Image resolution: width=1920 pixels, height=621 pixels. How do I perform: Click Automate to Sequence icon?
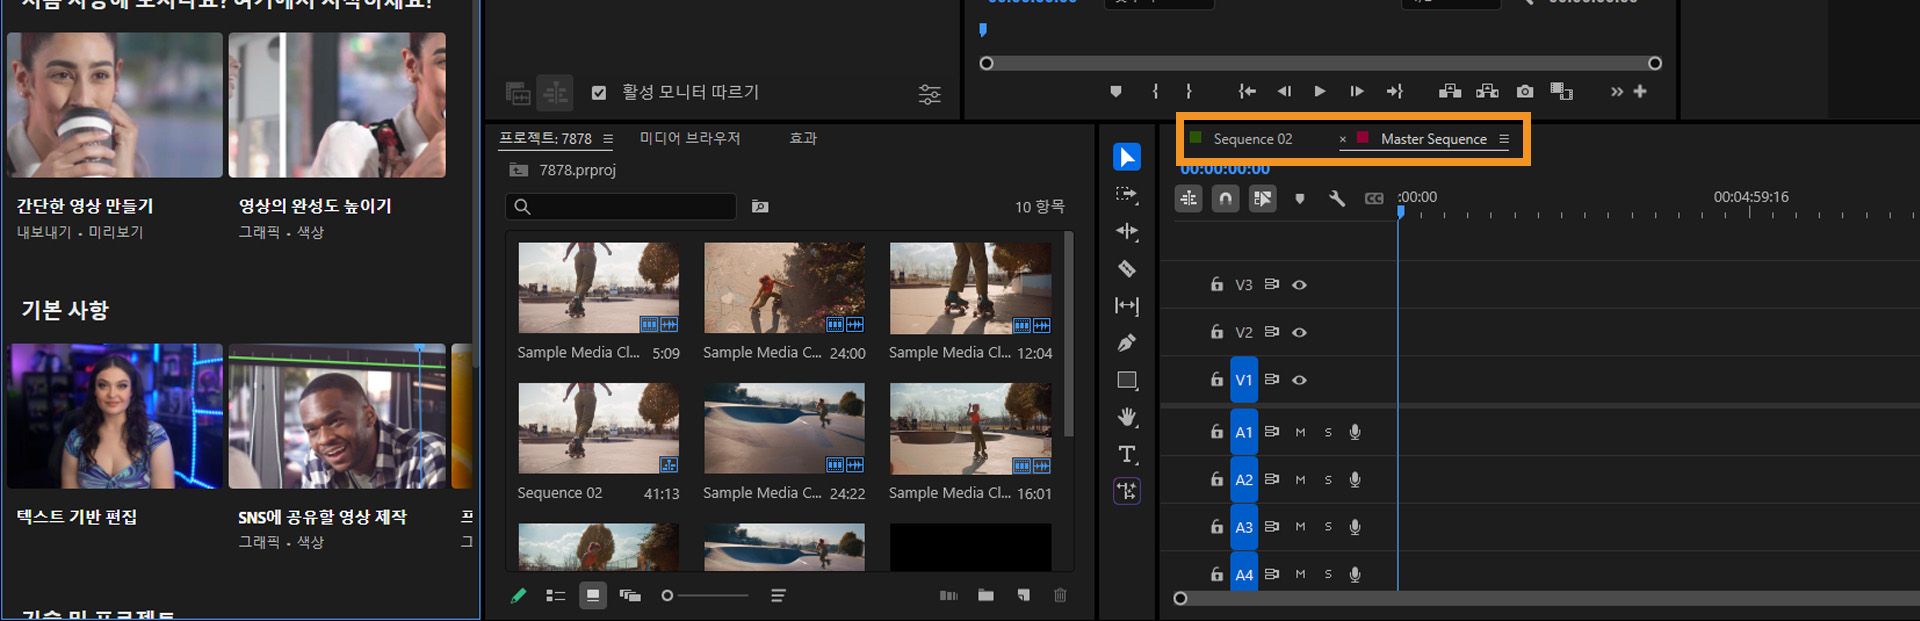click(x=949, y=595)
